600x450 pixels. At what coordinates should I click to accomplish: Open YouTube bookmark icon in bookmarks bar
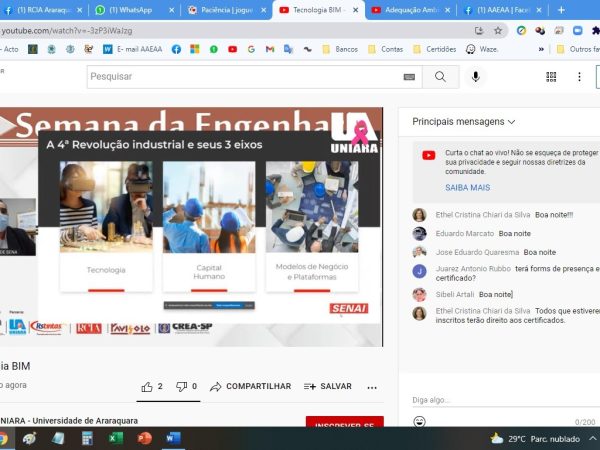click(x=232, y=49)
